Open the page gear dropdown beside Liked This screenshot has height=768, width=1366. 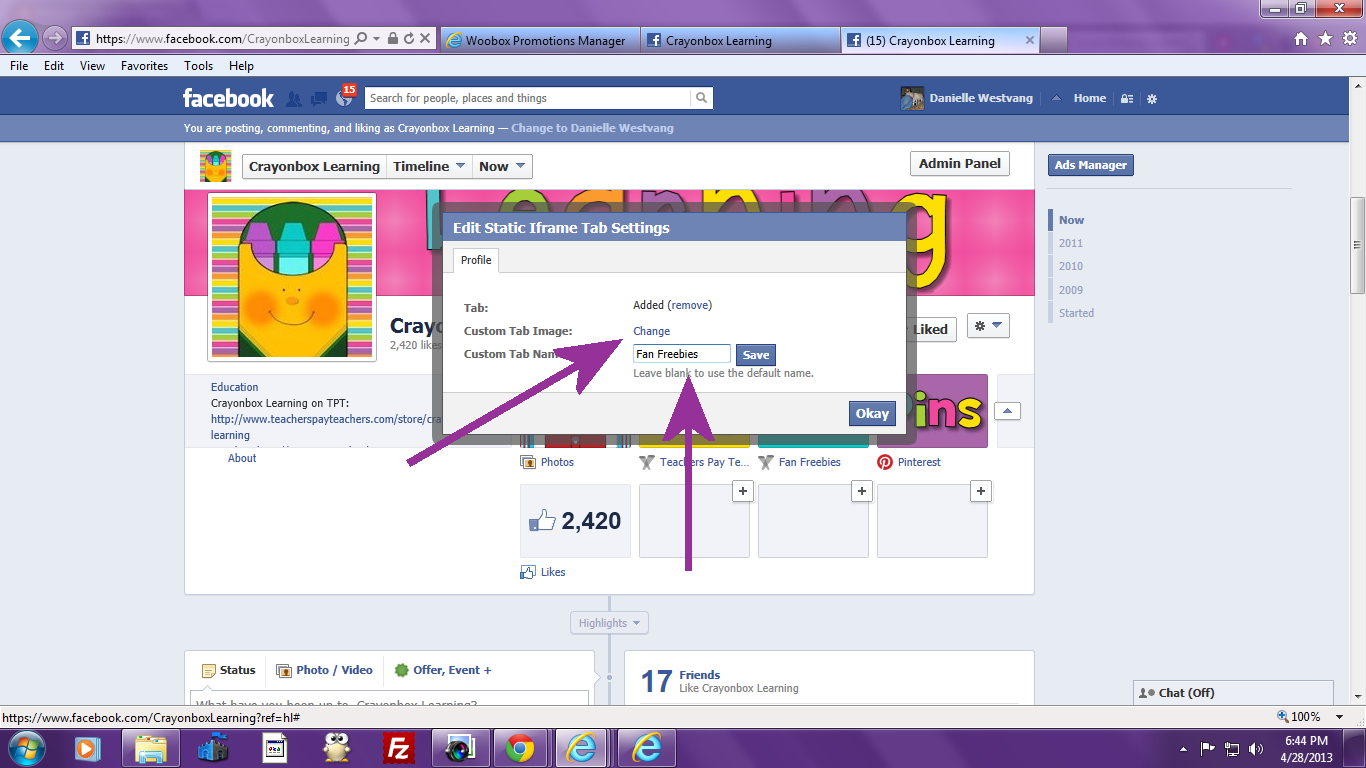[x=987, y=327]
